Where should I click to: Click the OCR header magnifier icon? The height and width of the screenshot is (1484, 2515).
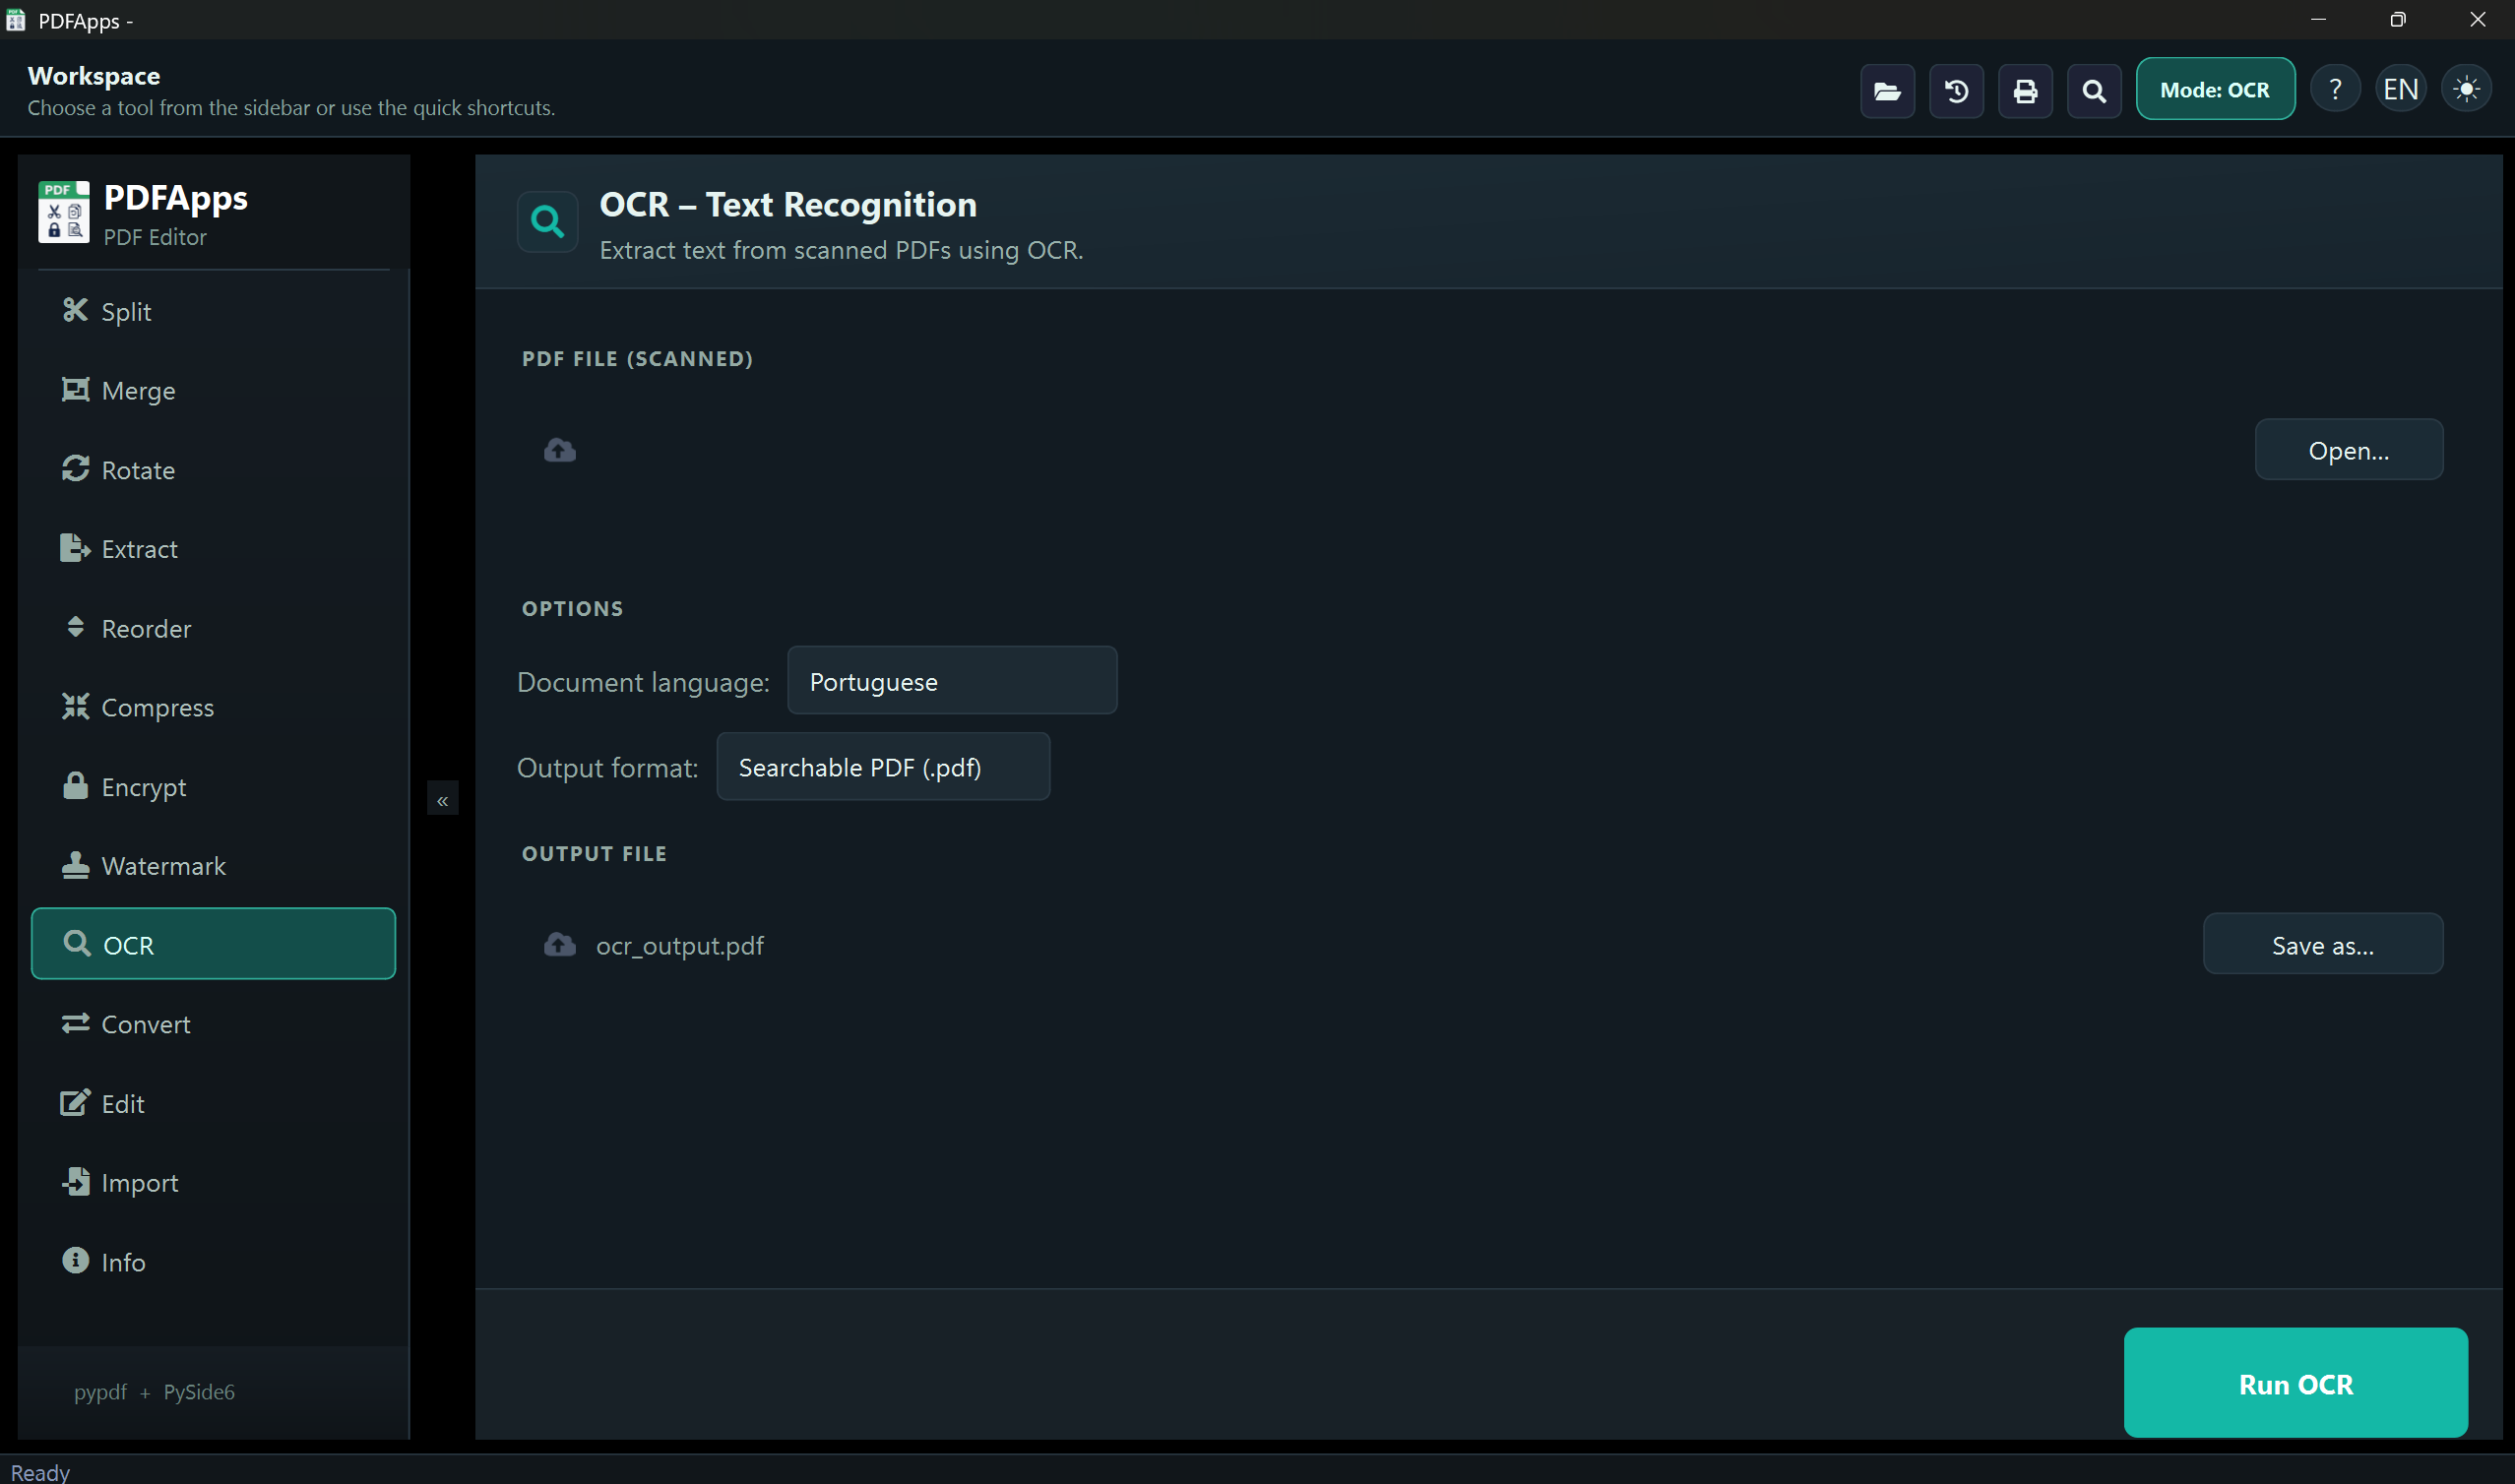coord(547,221)
